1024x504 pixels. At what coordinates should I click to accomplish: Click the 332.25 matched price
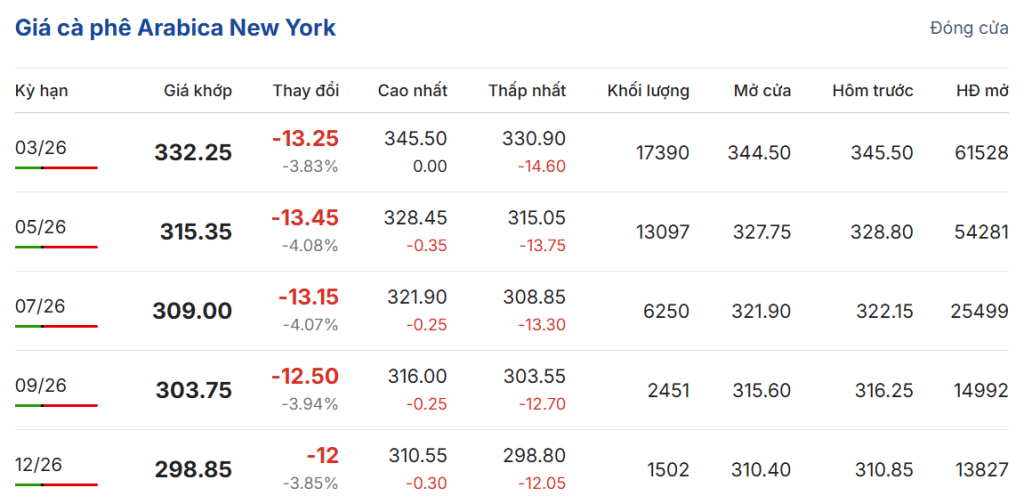click(193, 153)
